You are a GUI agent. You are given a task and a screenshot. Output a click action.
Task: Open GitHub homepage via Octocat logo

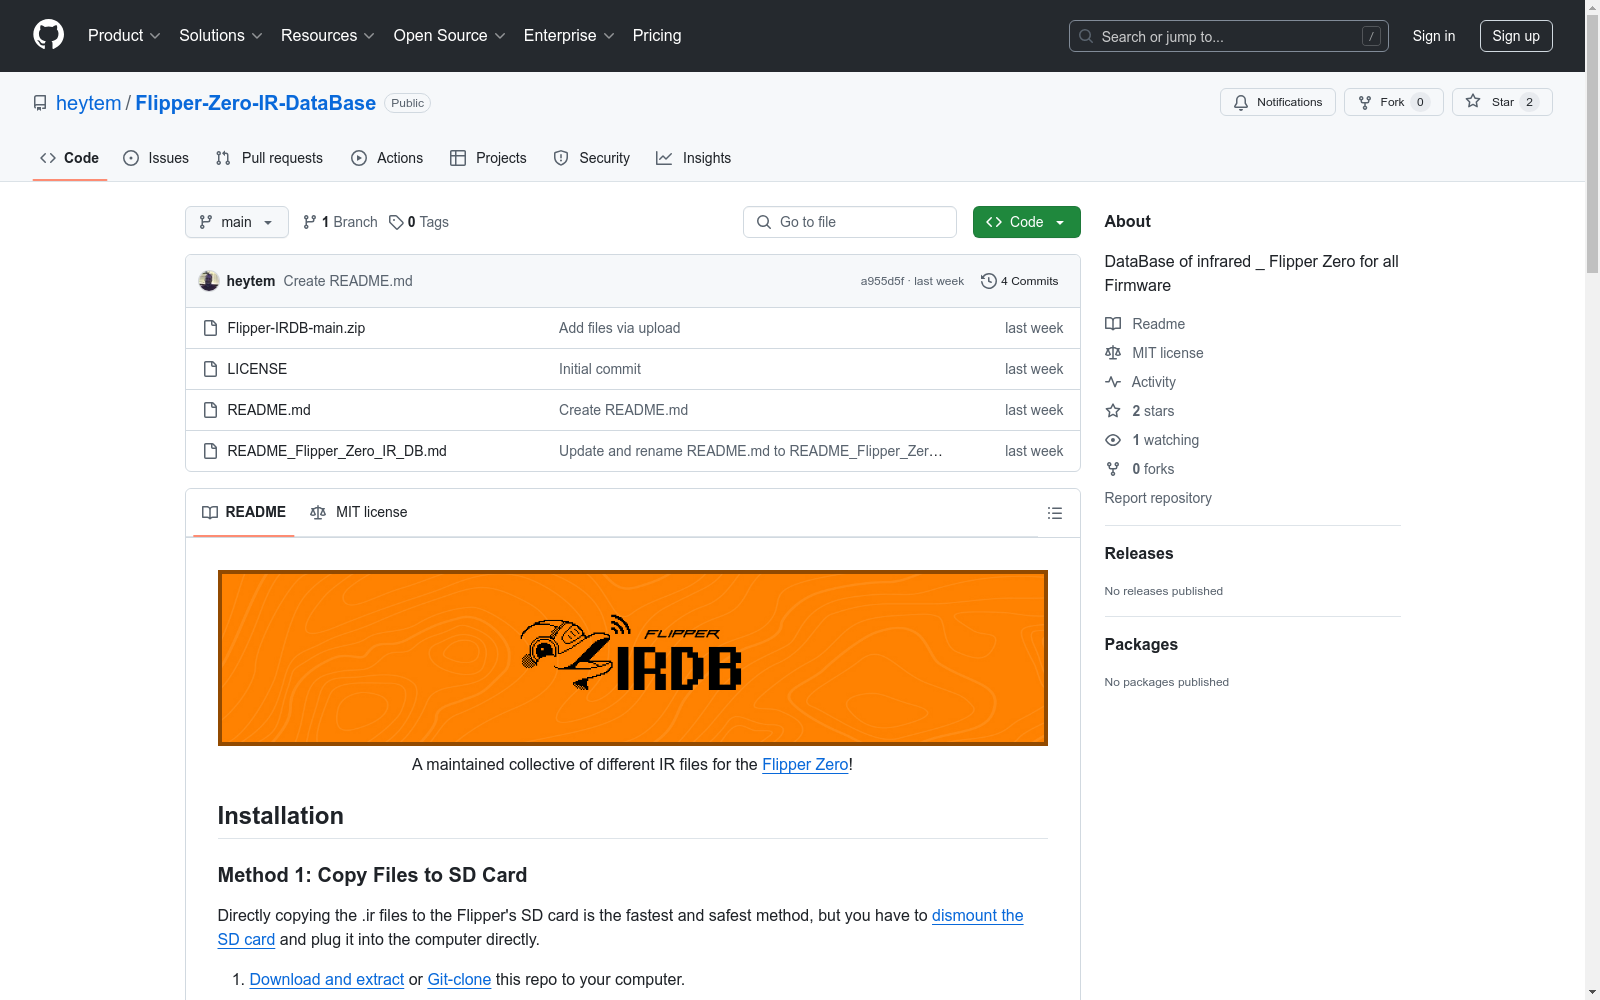pos(48,35)
